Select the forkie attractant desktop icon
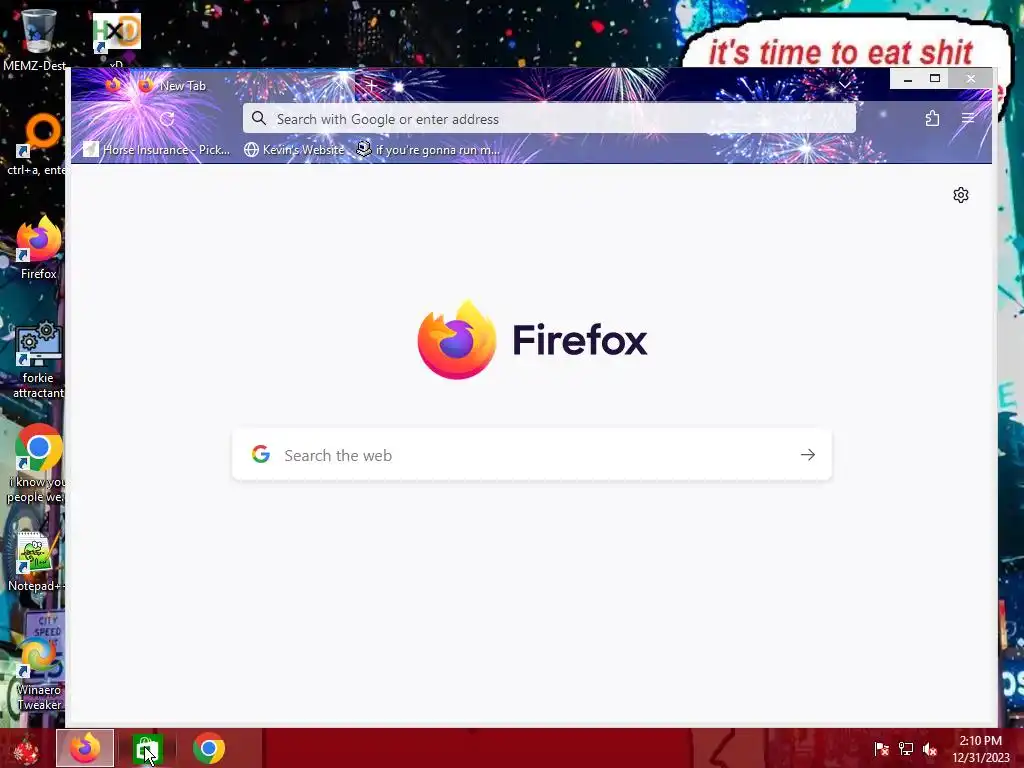Viewport: 1024px width, 768px height. coord(39,360)
